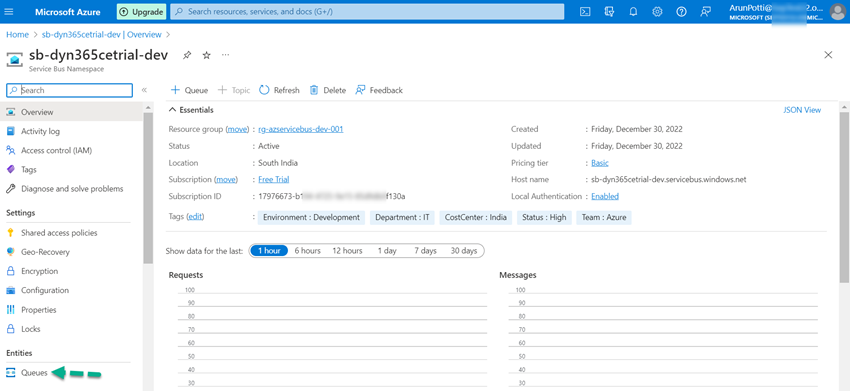
Task: Click the Environment : Development tag
Action: tap(311, 217)
